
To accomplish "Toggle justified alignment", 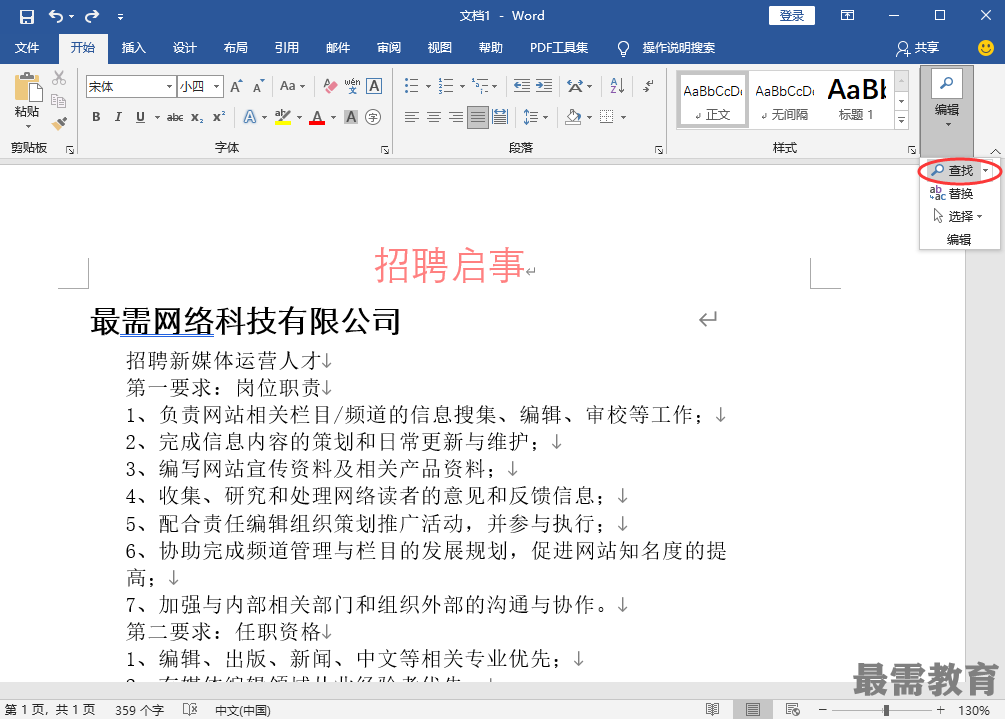I will tap(478, 117).
